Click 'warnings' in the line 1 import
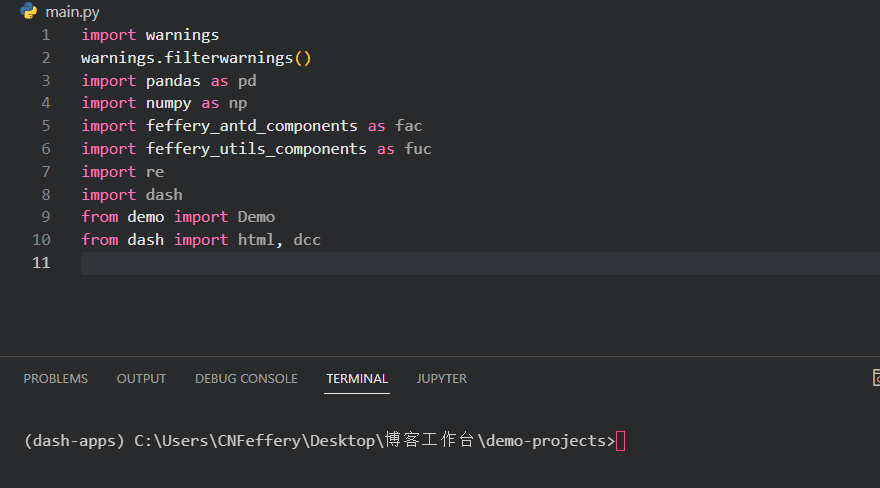Viewport: 880px width, 488px height. (182, 35)
